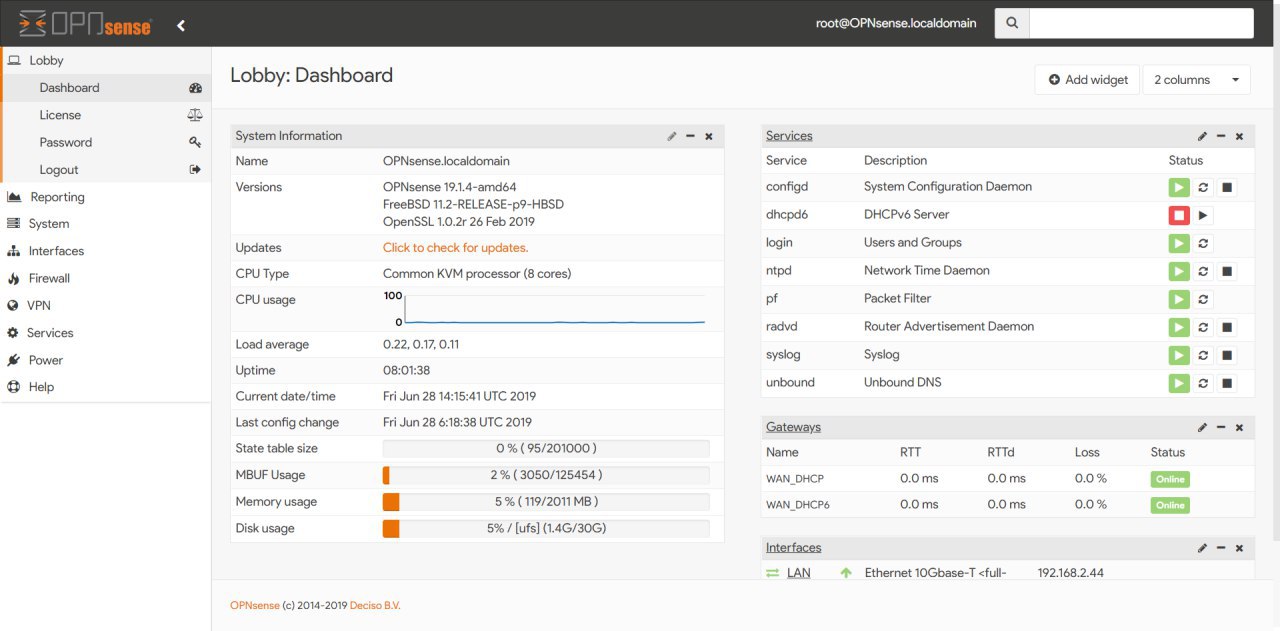Minimize the Interfaces widget
1280x631 pixels.
click(1221, 548)
